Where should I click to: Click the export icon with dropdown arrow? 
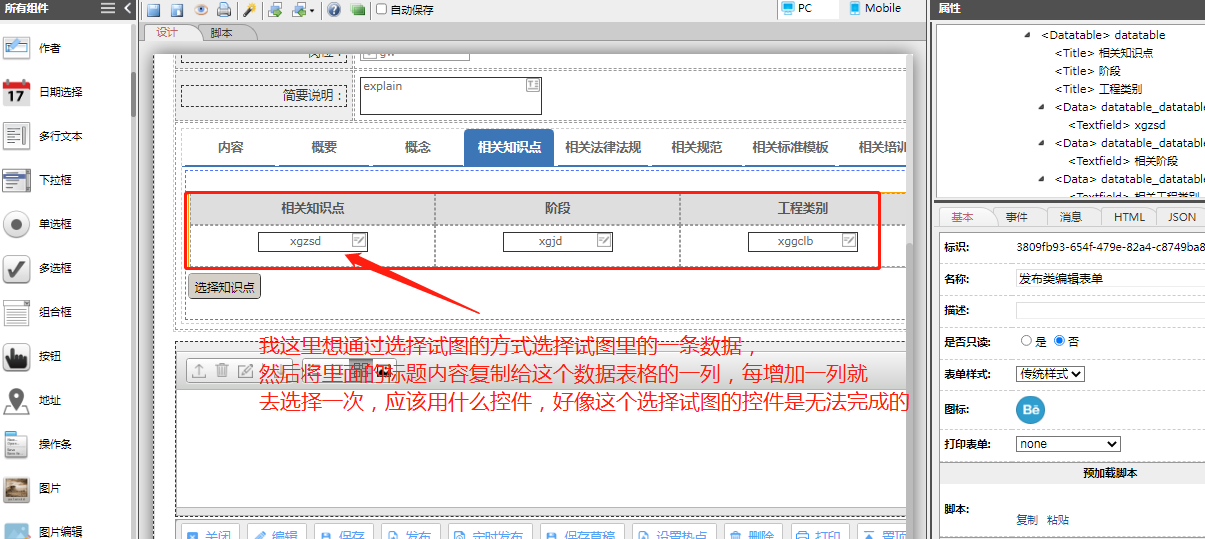(x=302, y=10)
